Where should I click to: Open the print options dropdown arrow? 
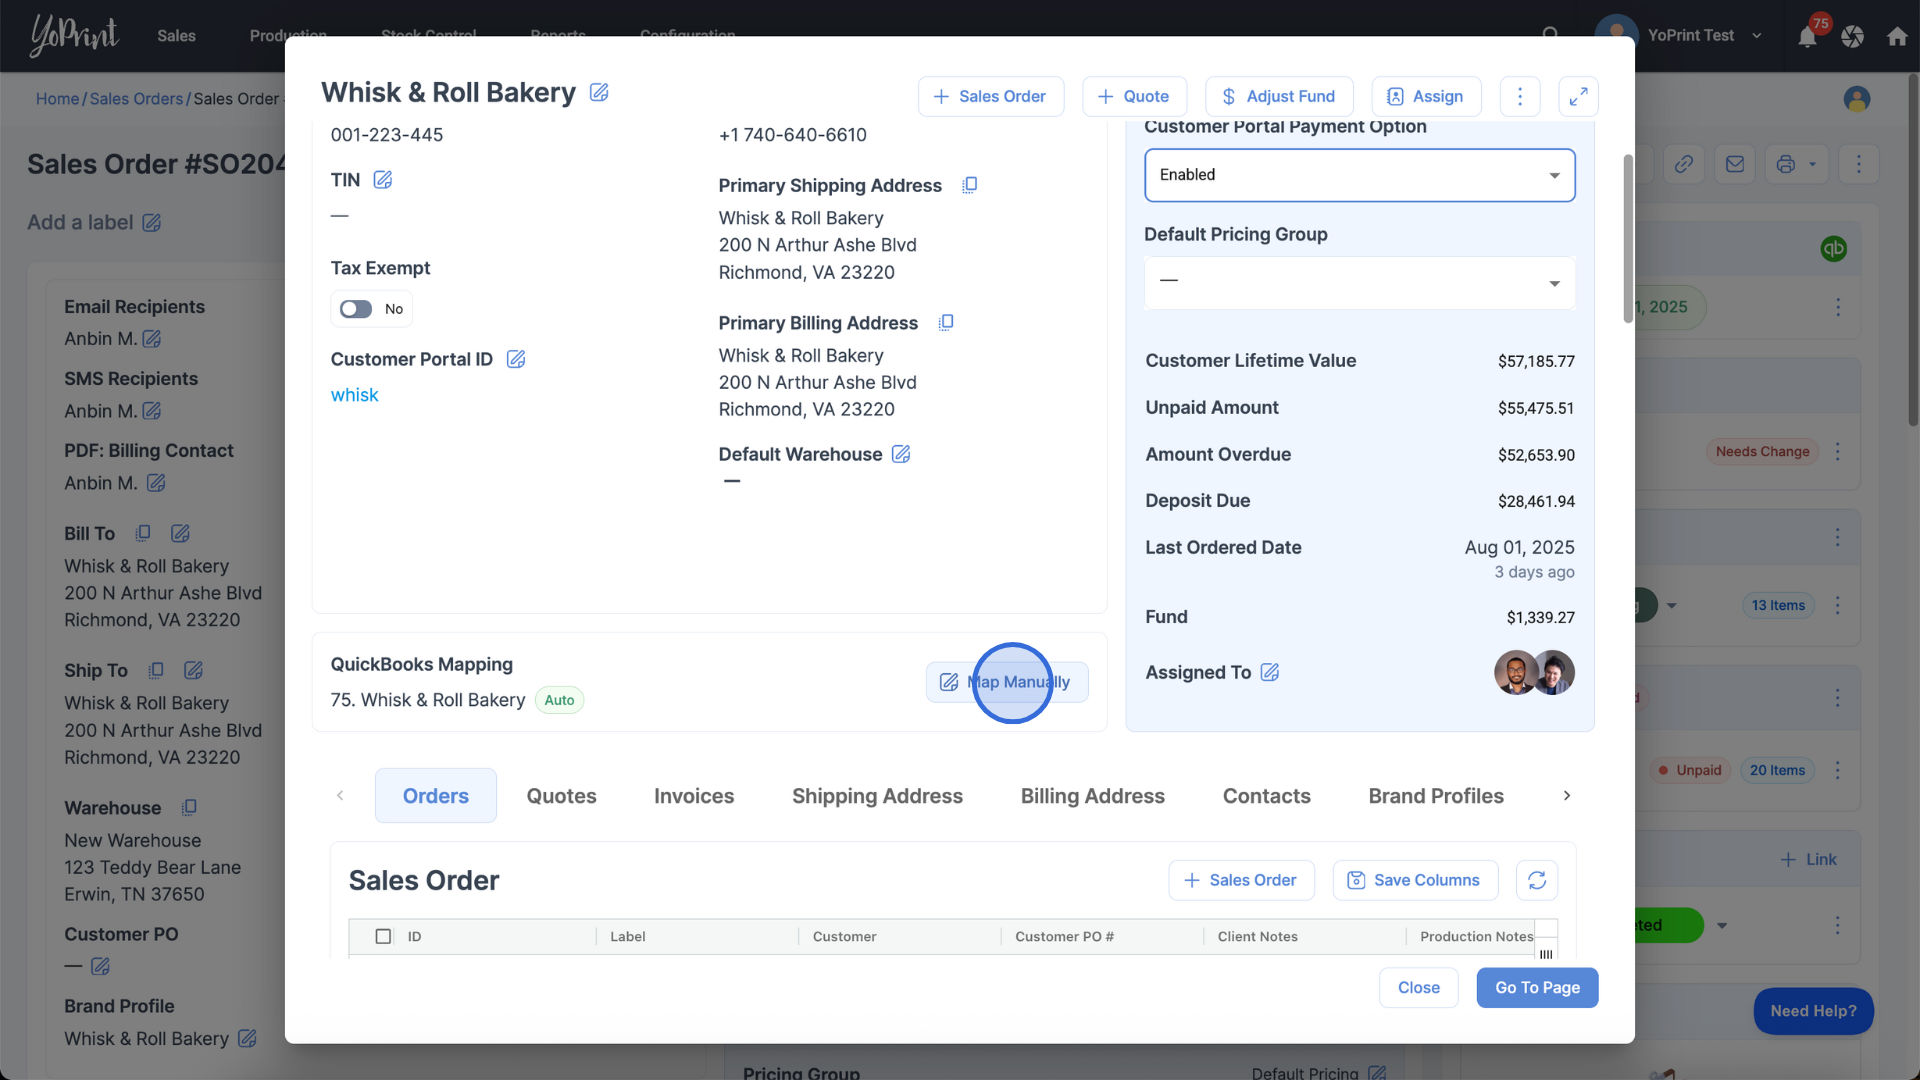click(1812, 164)
